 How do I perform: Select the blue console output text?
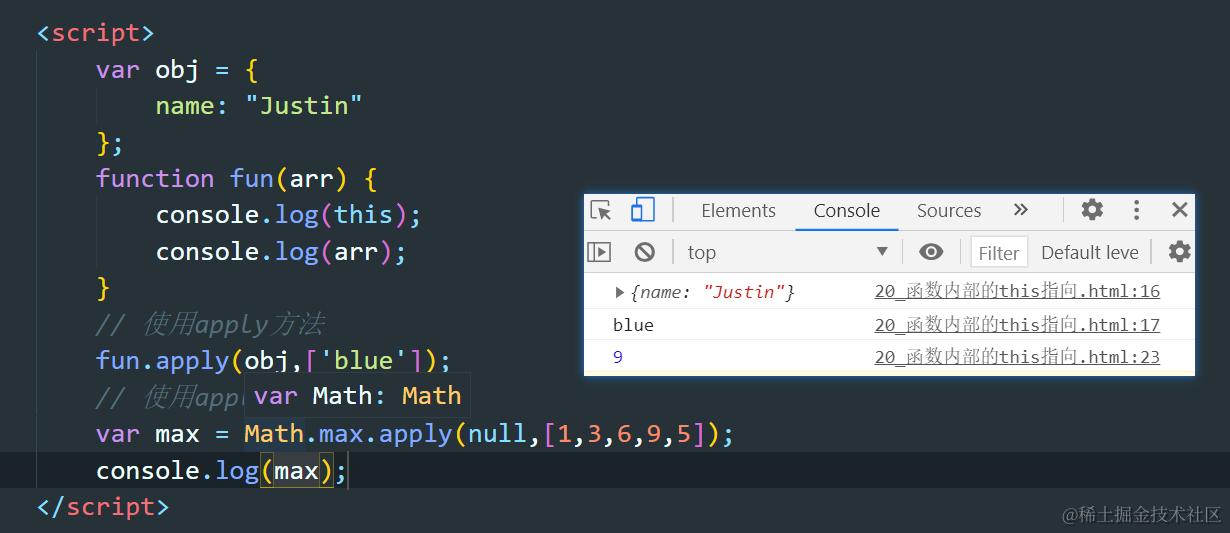pyautogui.click(x=633, y=325)
